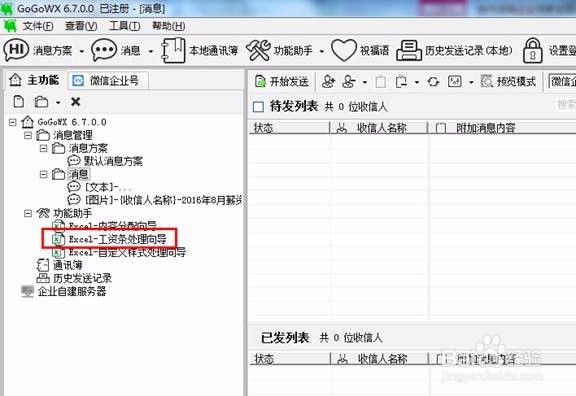The height and width of the screenshot is (396, 576).
Task: Open dropdown arrow beside clipboard minus icon
Action: click(417, 82)
